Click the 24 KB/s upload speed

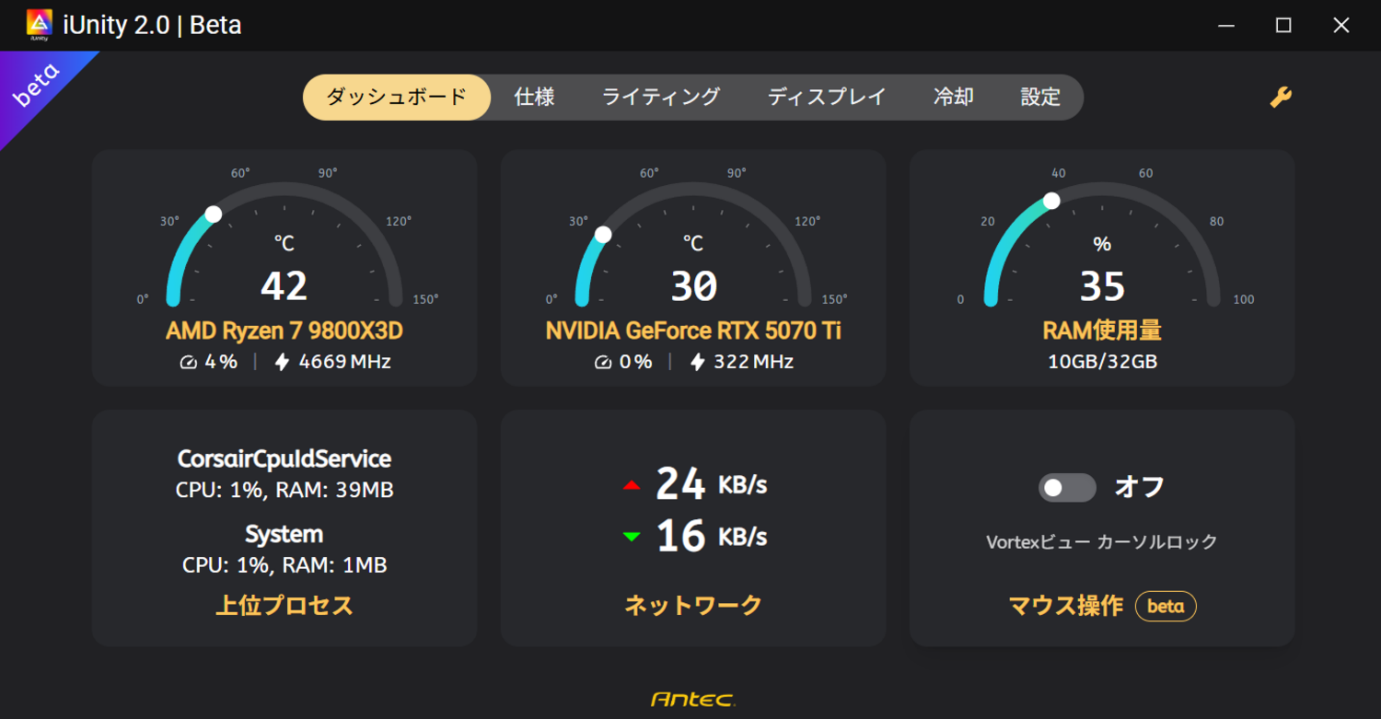coord(711,485)
